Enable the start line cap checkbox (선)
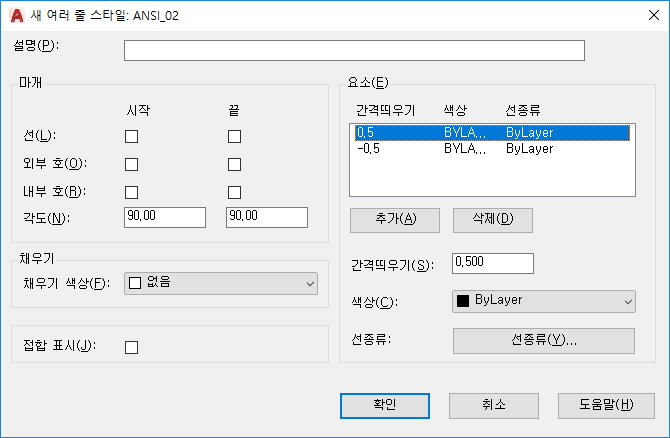This screenshot has width=670, height=438. [x=132, y=137]
